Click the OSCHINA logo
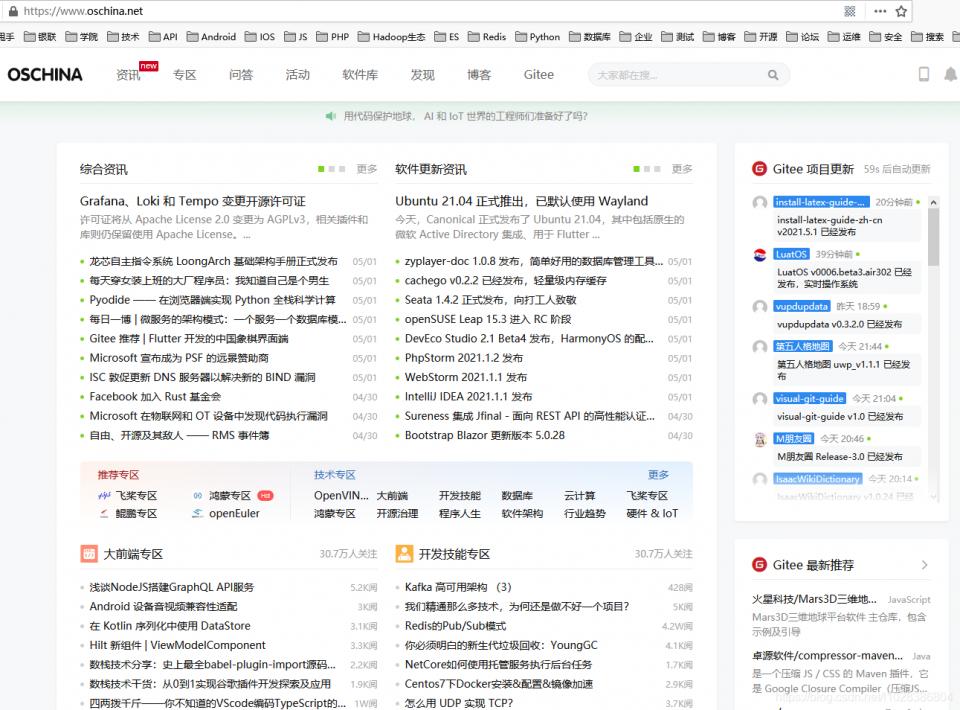The image size is (960, 710). [44, 74]
